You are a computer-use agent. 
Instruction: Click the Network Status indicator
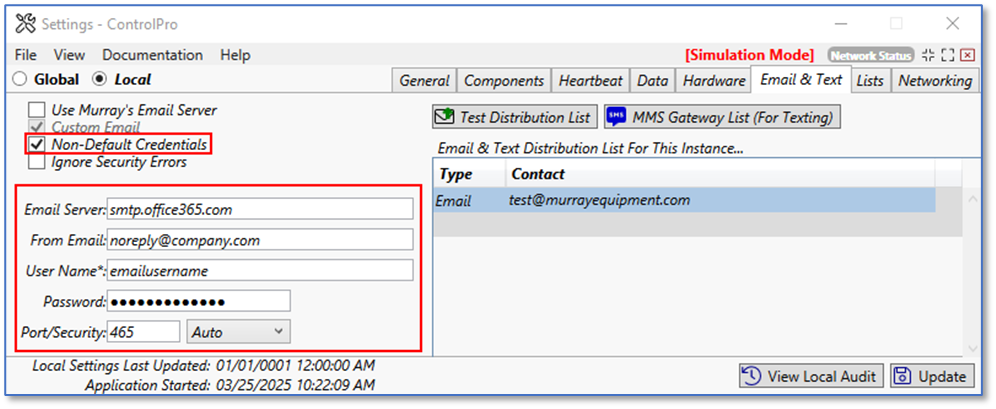870,55
